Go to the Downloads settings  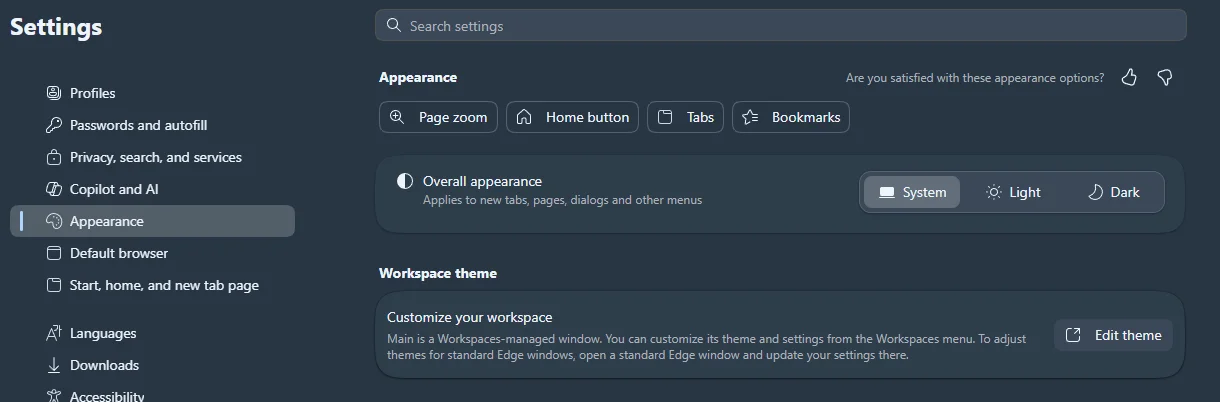(x=152, y=365)
